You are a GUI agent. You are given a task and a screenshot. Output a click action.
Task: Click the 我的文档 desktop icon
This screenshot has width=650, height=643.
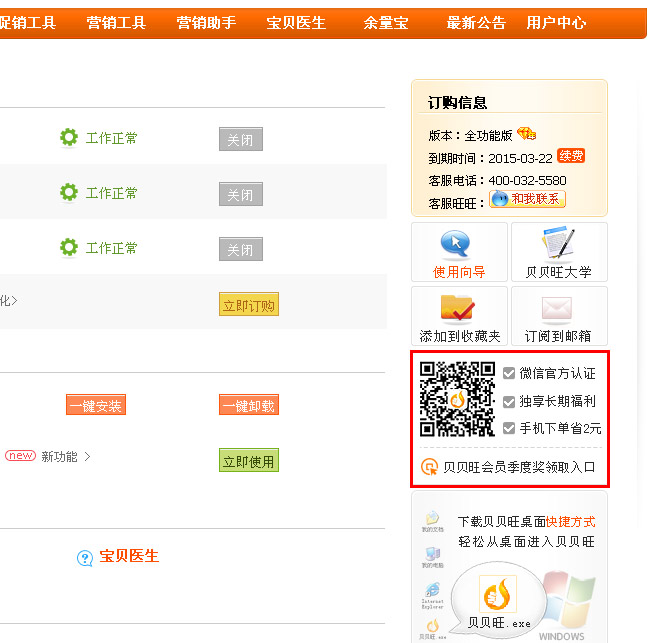[432, 521]
